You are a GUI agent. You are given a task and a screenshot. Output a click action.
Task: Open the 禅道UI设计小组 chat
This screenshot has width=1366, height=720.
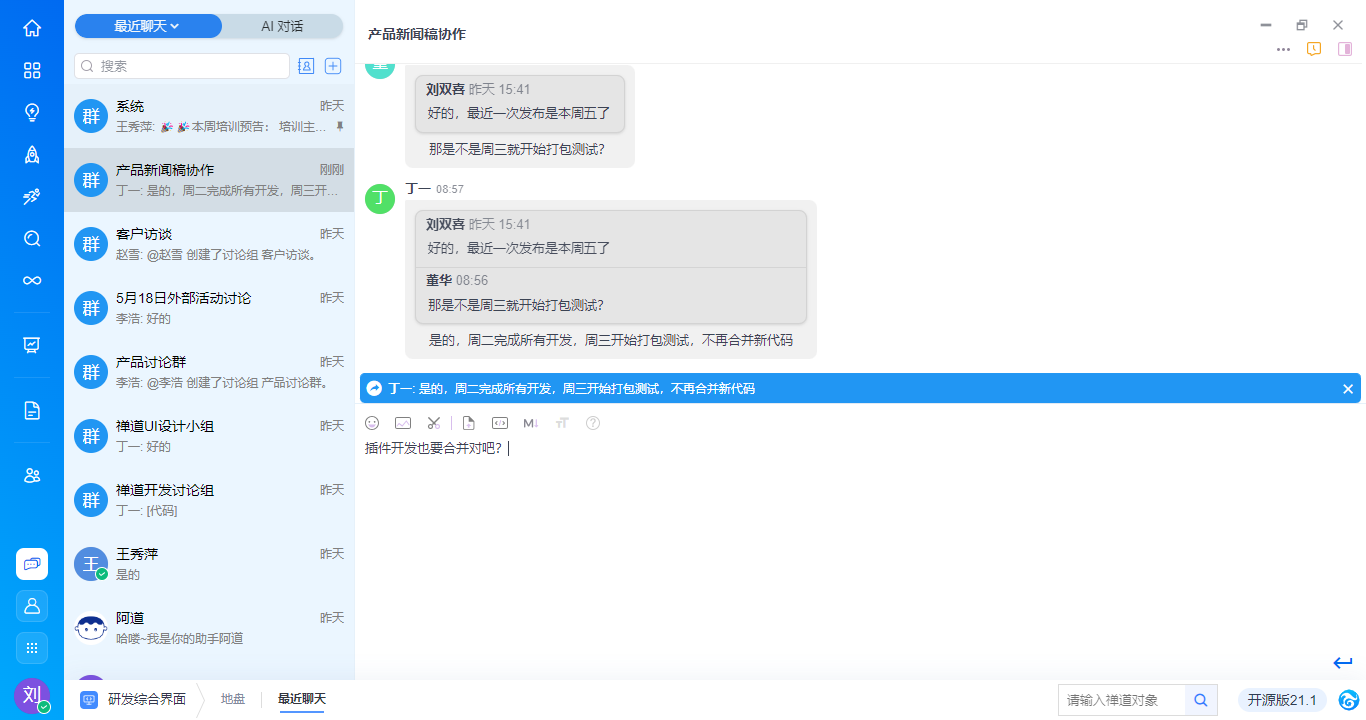209,436
